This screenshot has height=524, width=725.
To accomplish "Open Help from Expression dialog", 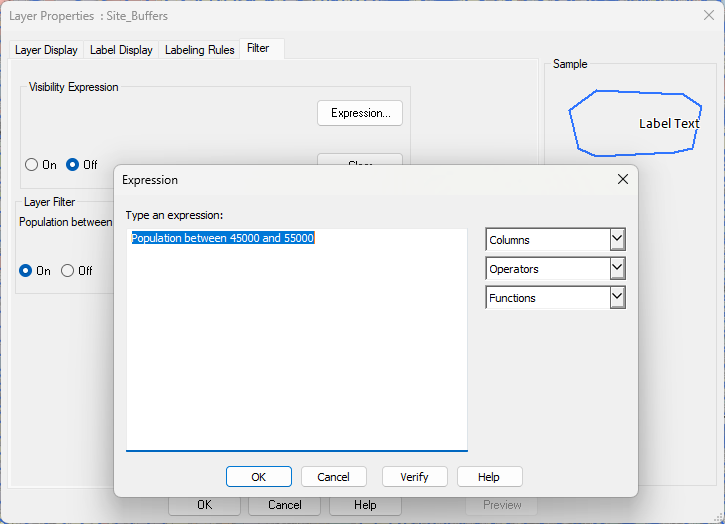I will [489, 477].
